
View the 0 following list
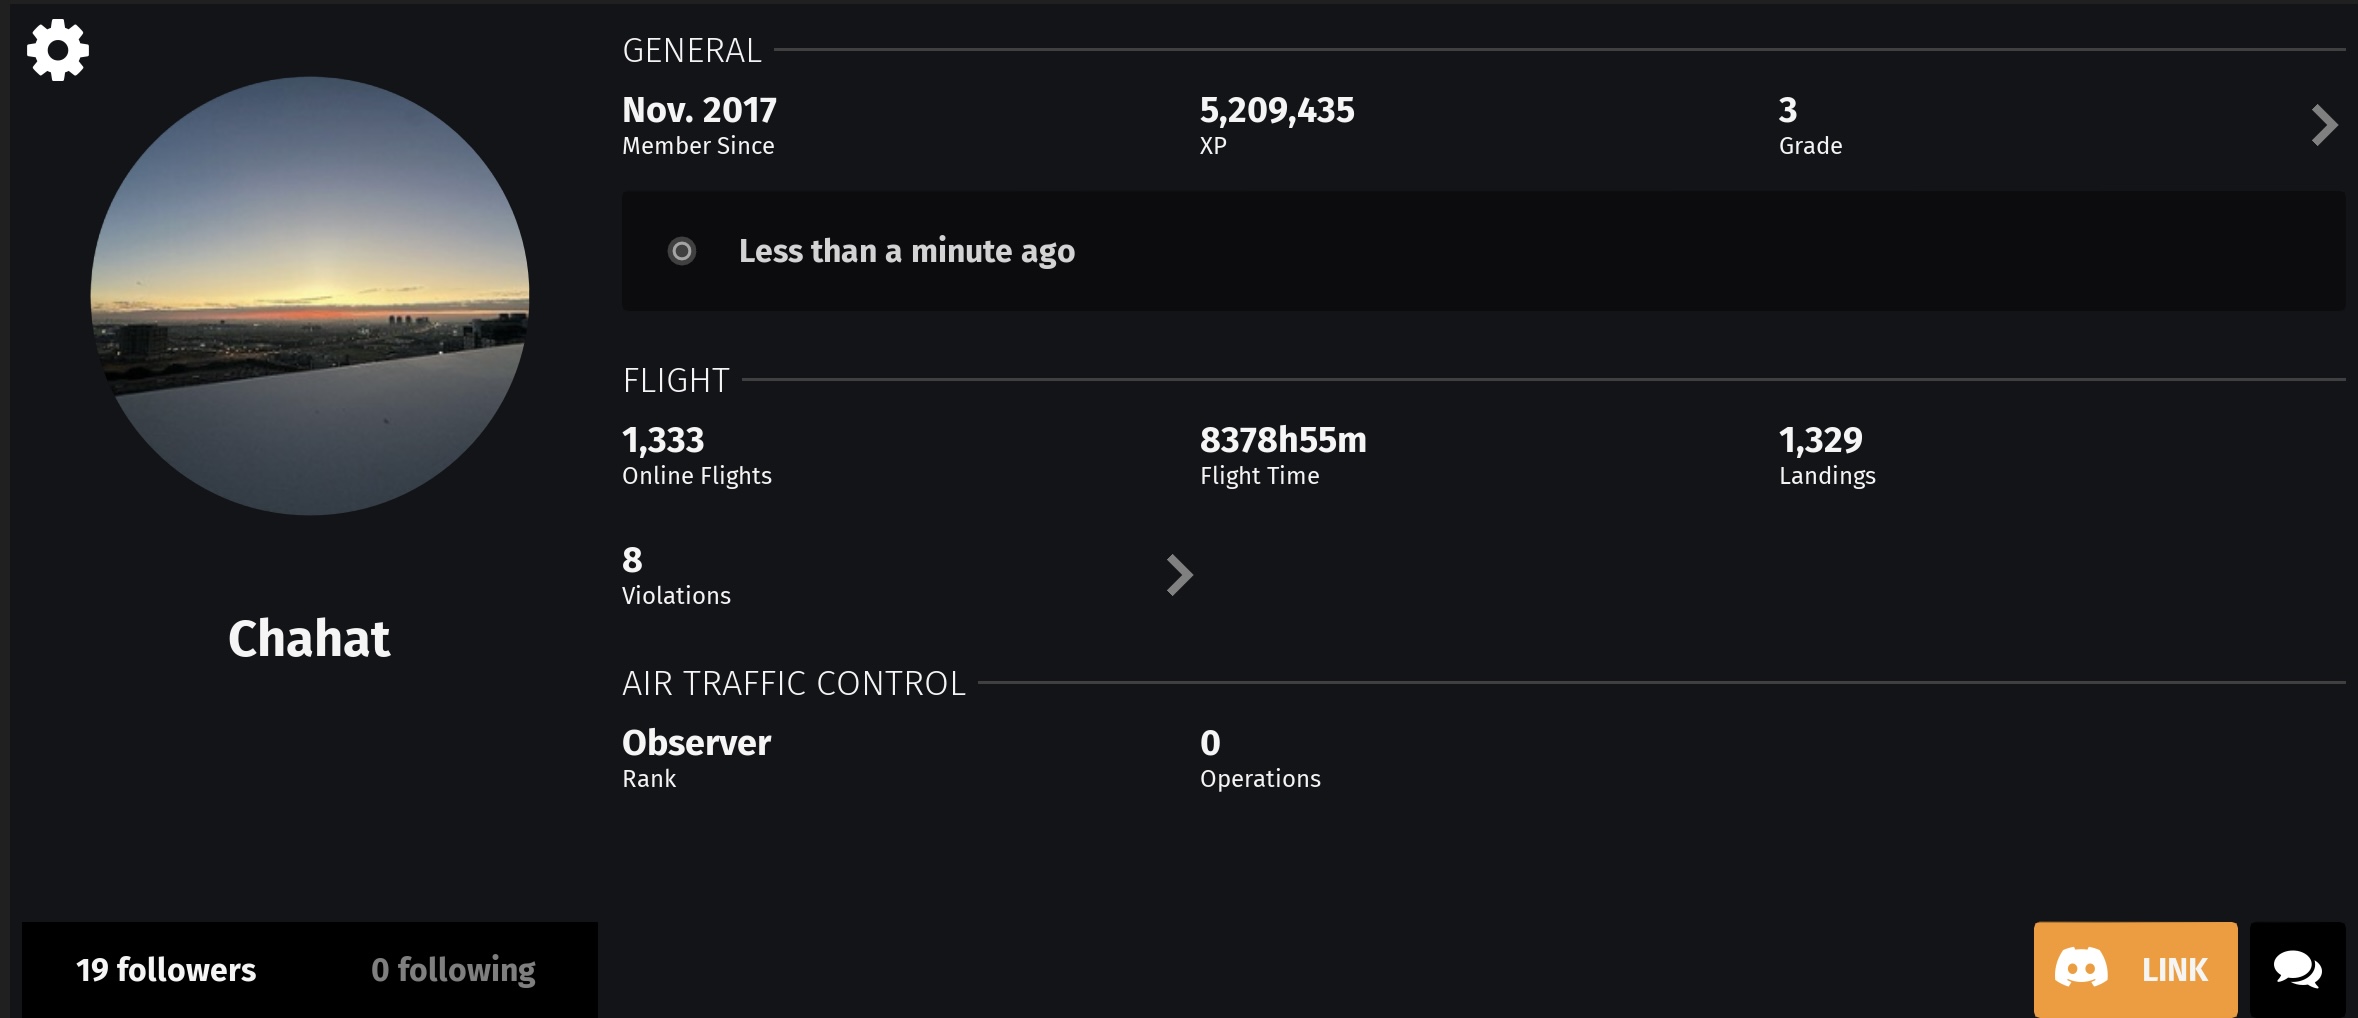coord(453,970)
